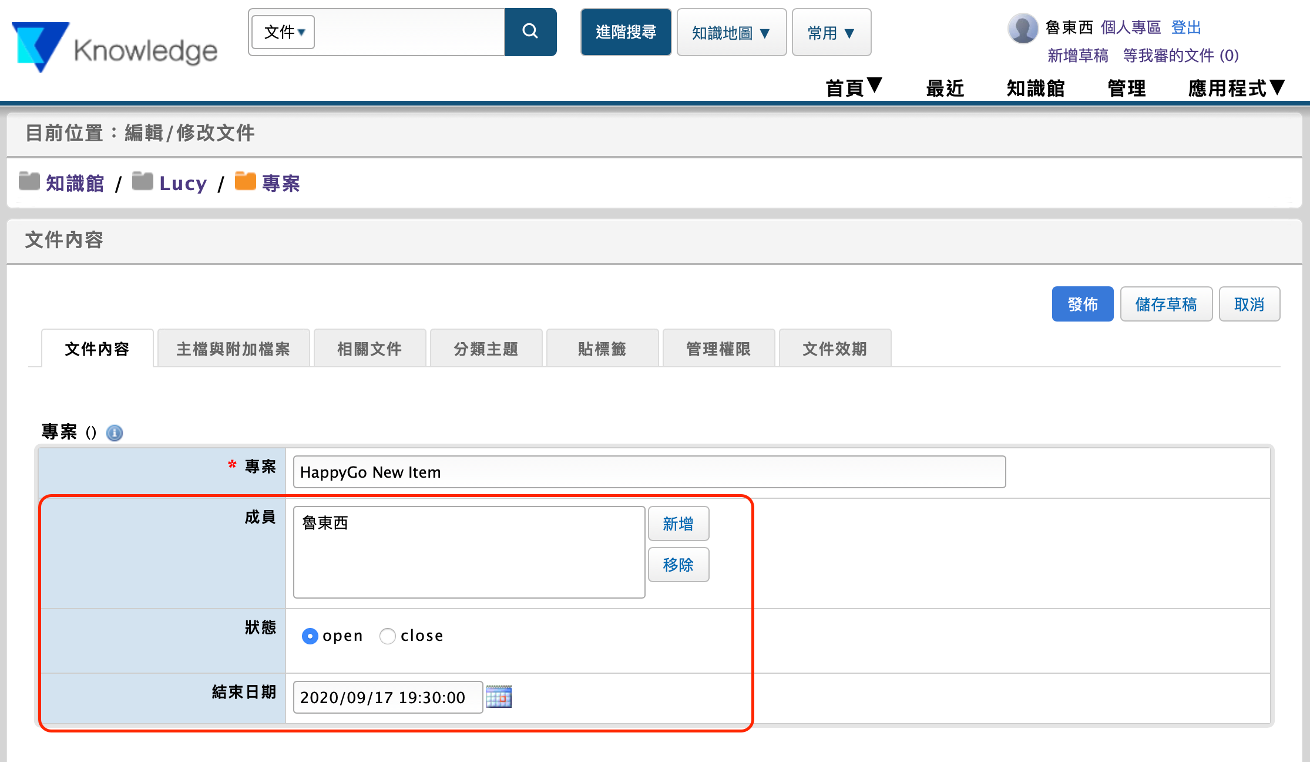1310x762 pixels.
Task: Switch to the 管理權限 tab
Action: 717,349
